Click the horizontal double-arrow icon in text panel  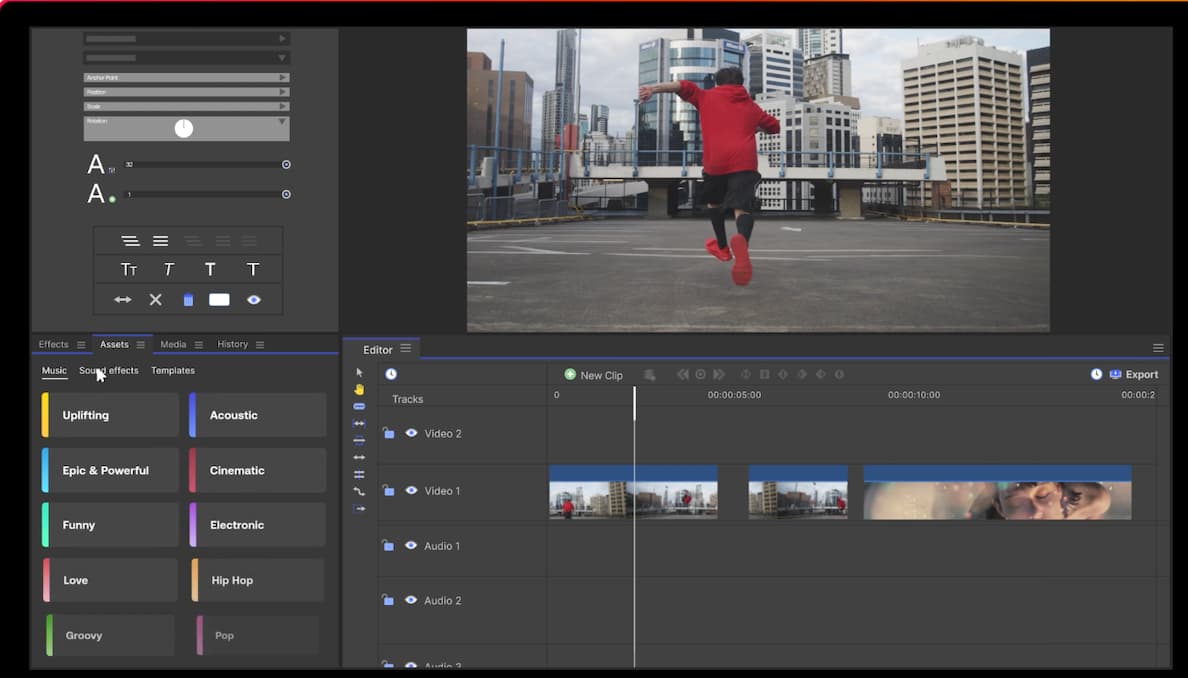(122, 300)
